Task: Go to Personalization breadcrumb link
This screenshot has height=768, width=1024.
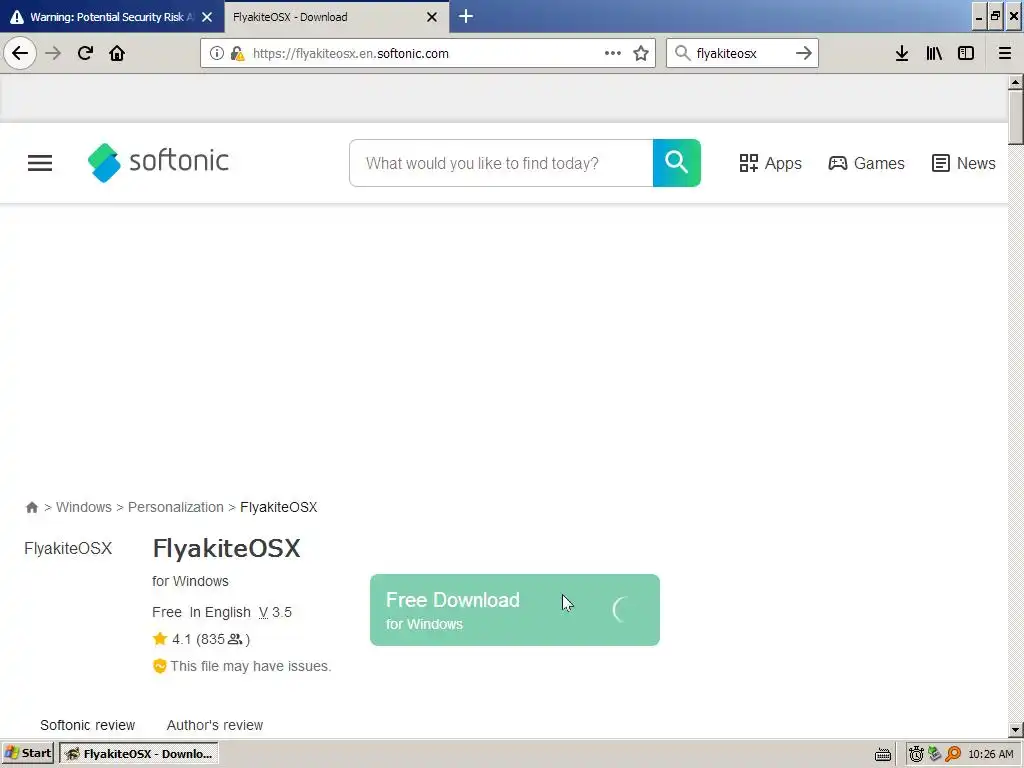Action: 176,507
